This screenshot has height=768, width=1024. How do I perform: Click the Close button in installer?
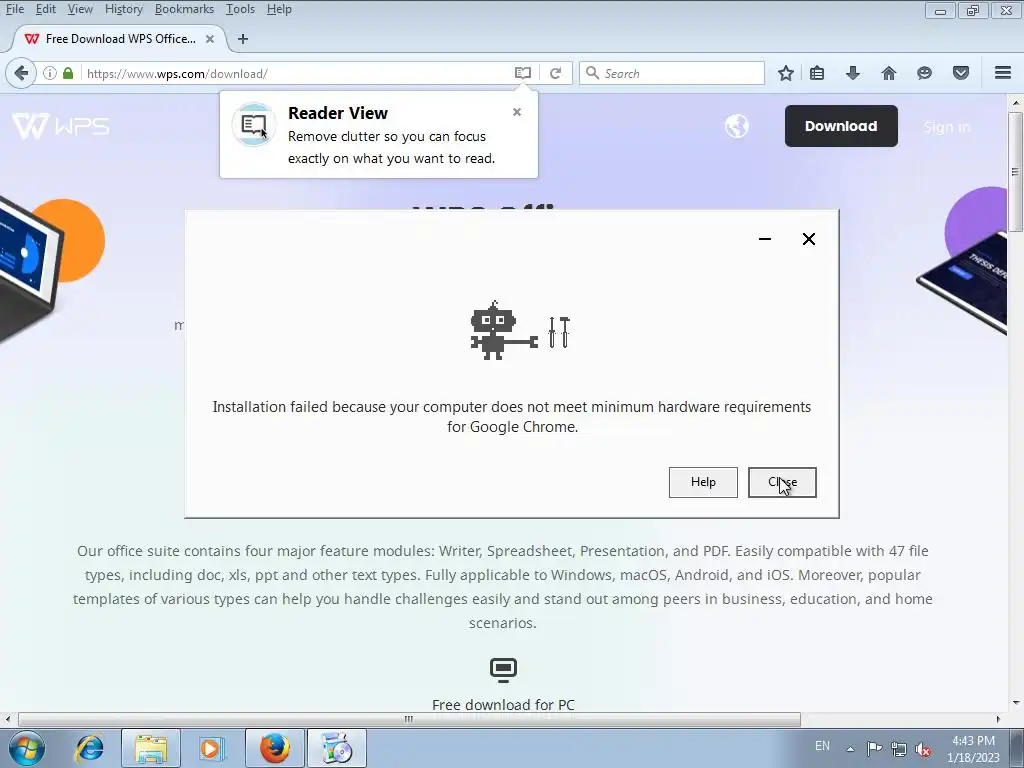(x=782, y=482)
